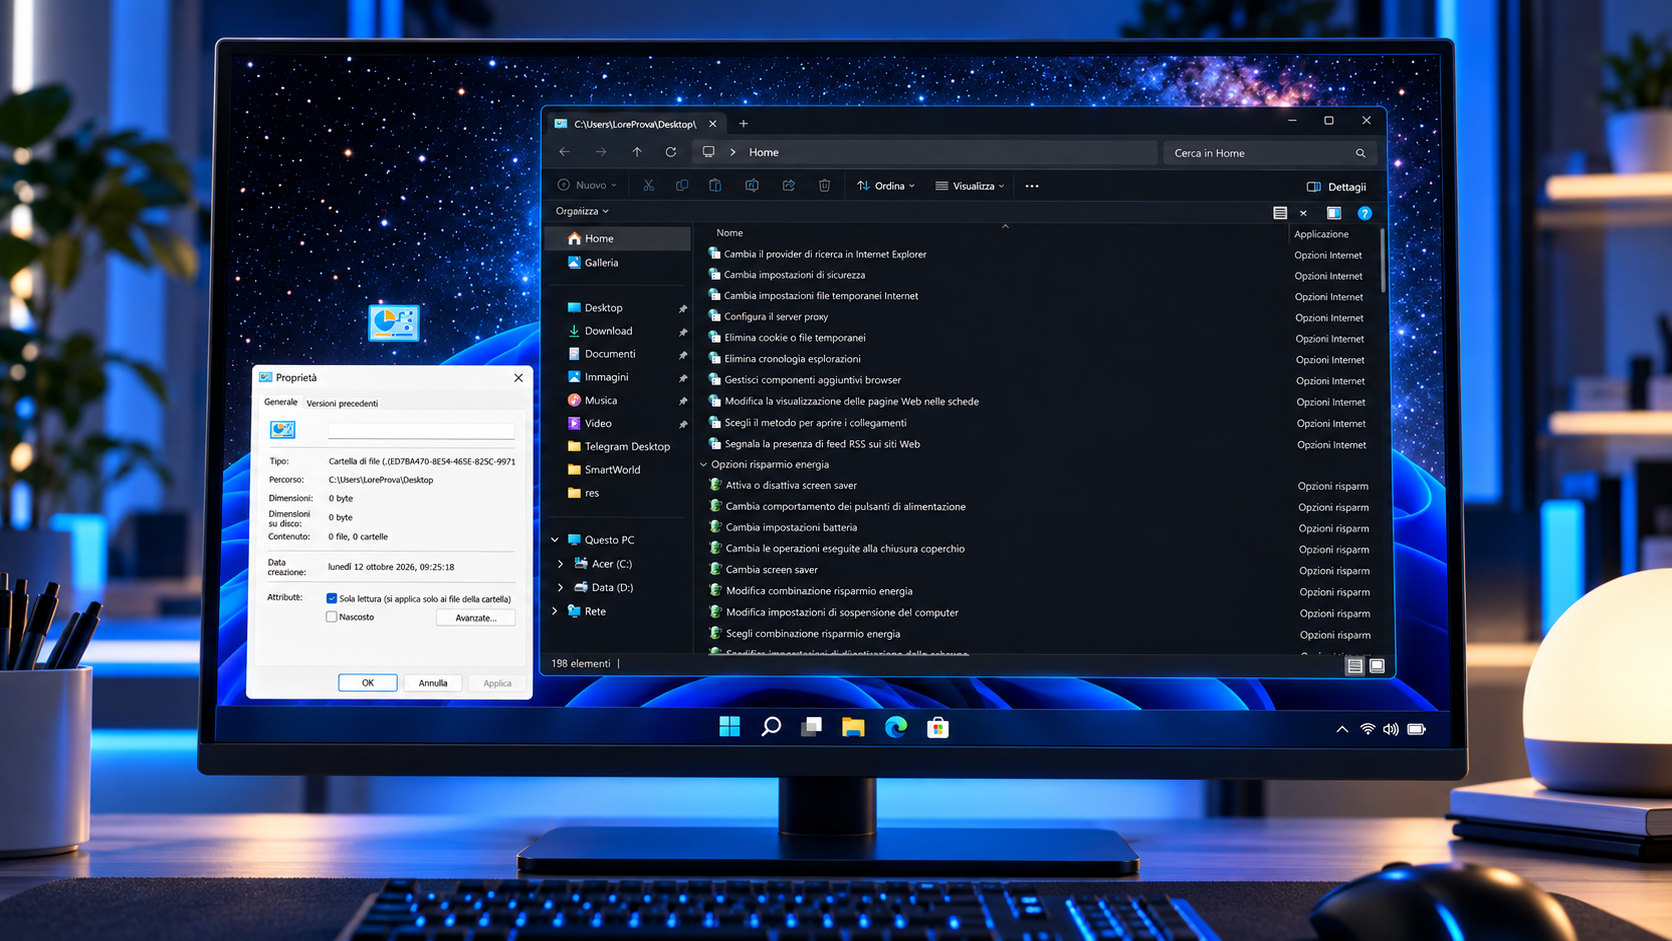Viewport: 1672px width, 941px height.
Task: Uncheck the Sola lettura checkbox
Action: click(332, 598)
